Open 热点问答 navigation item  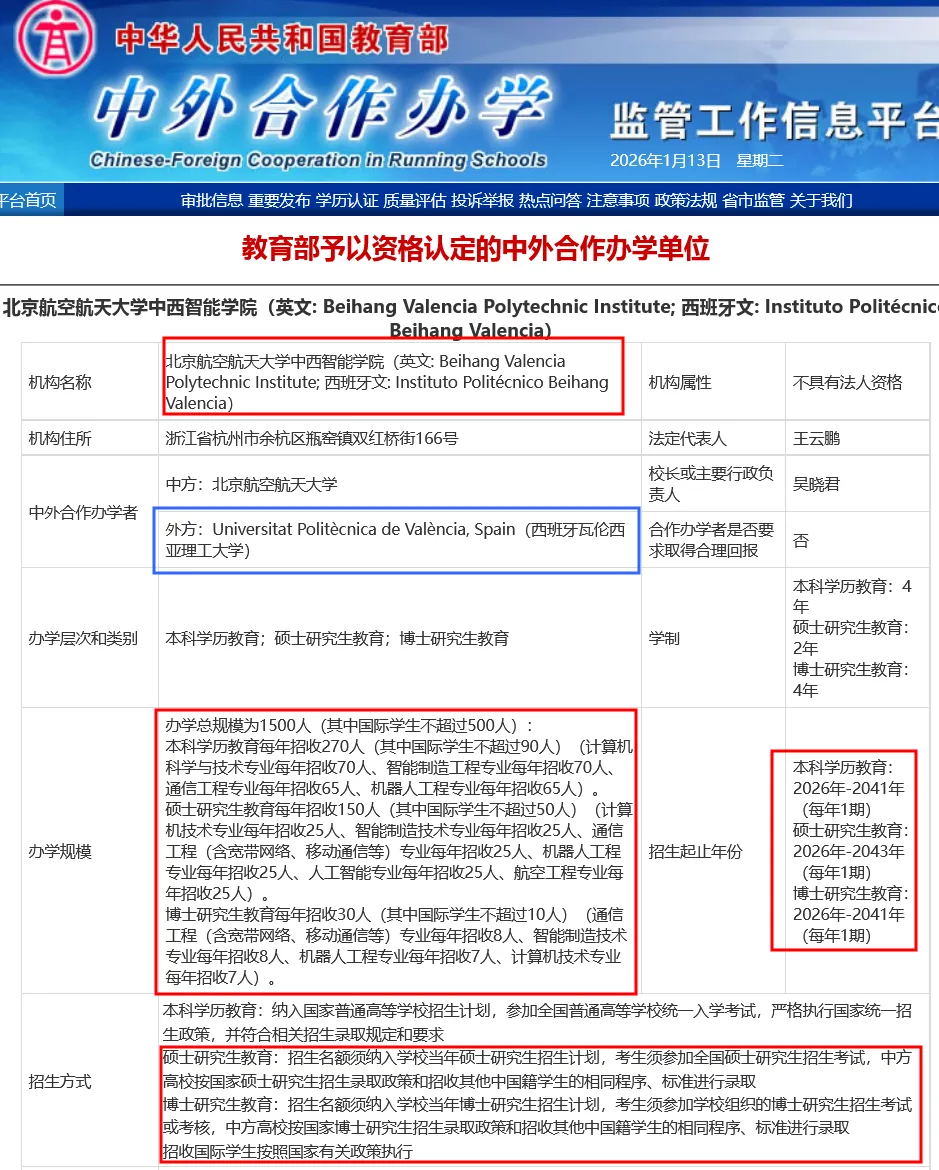click(550, 200)
